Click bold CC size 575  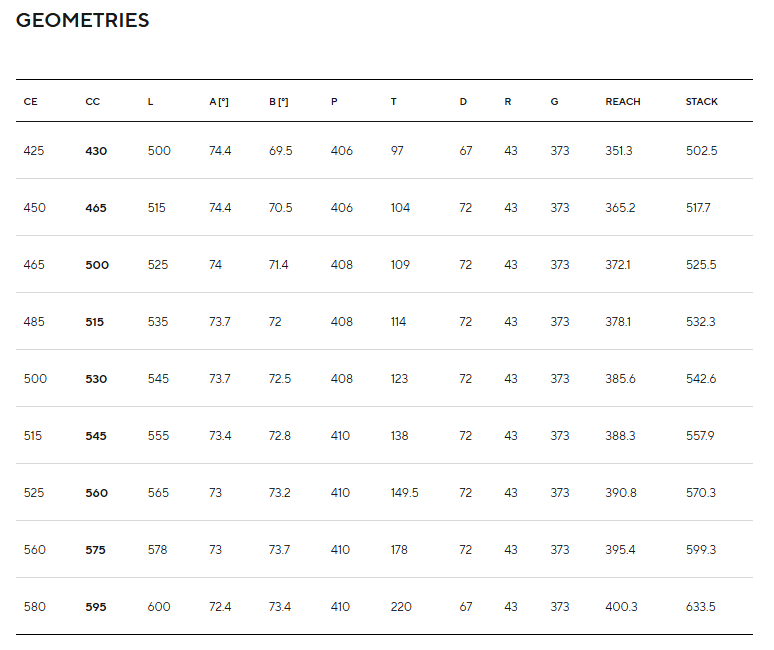pos(96,550)
